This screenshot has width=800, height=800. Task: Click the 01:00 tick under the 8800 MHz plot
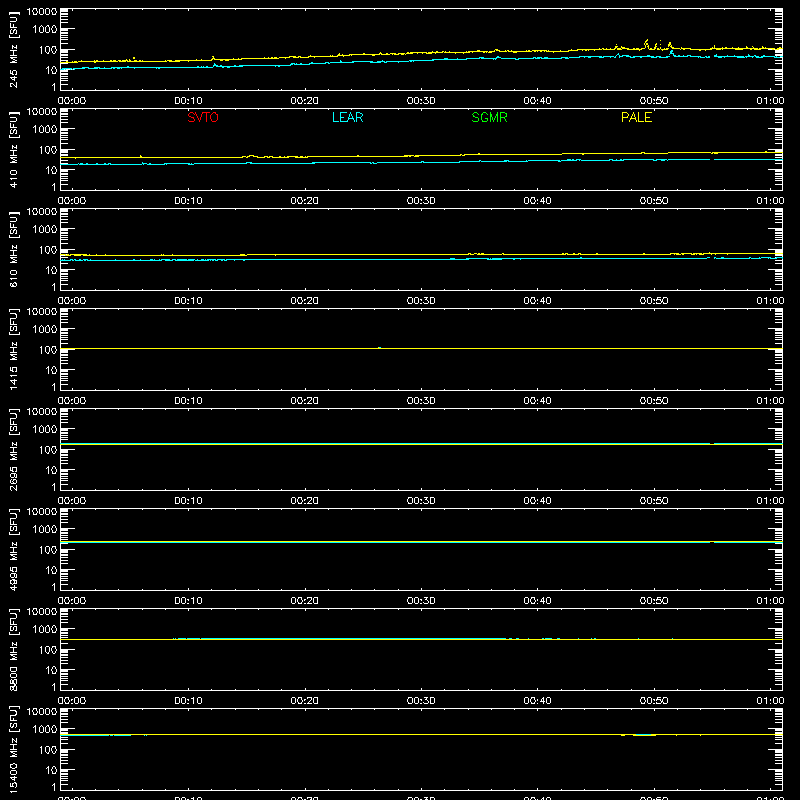[x=770, y=701]
